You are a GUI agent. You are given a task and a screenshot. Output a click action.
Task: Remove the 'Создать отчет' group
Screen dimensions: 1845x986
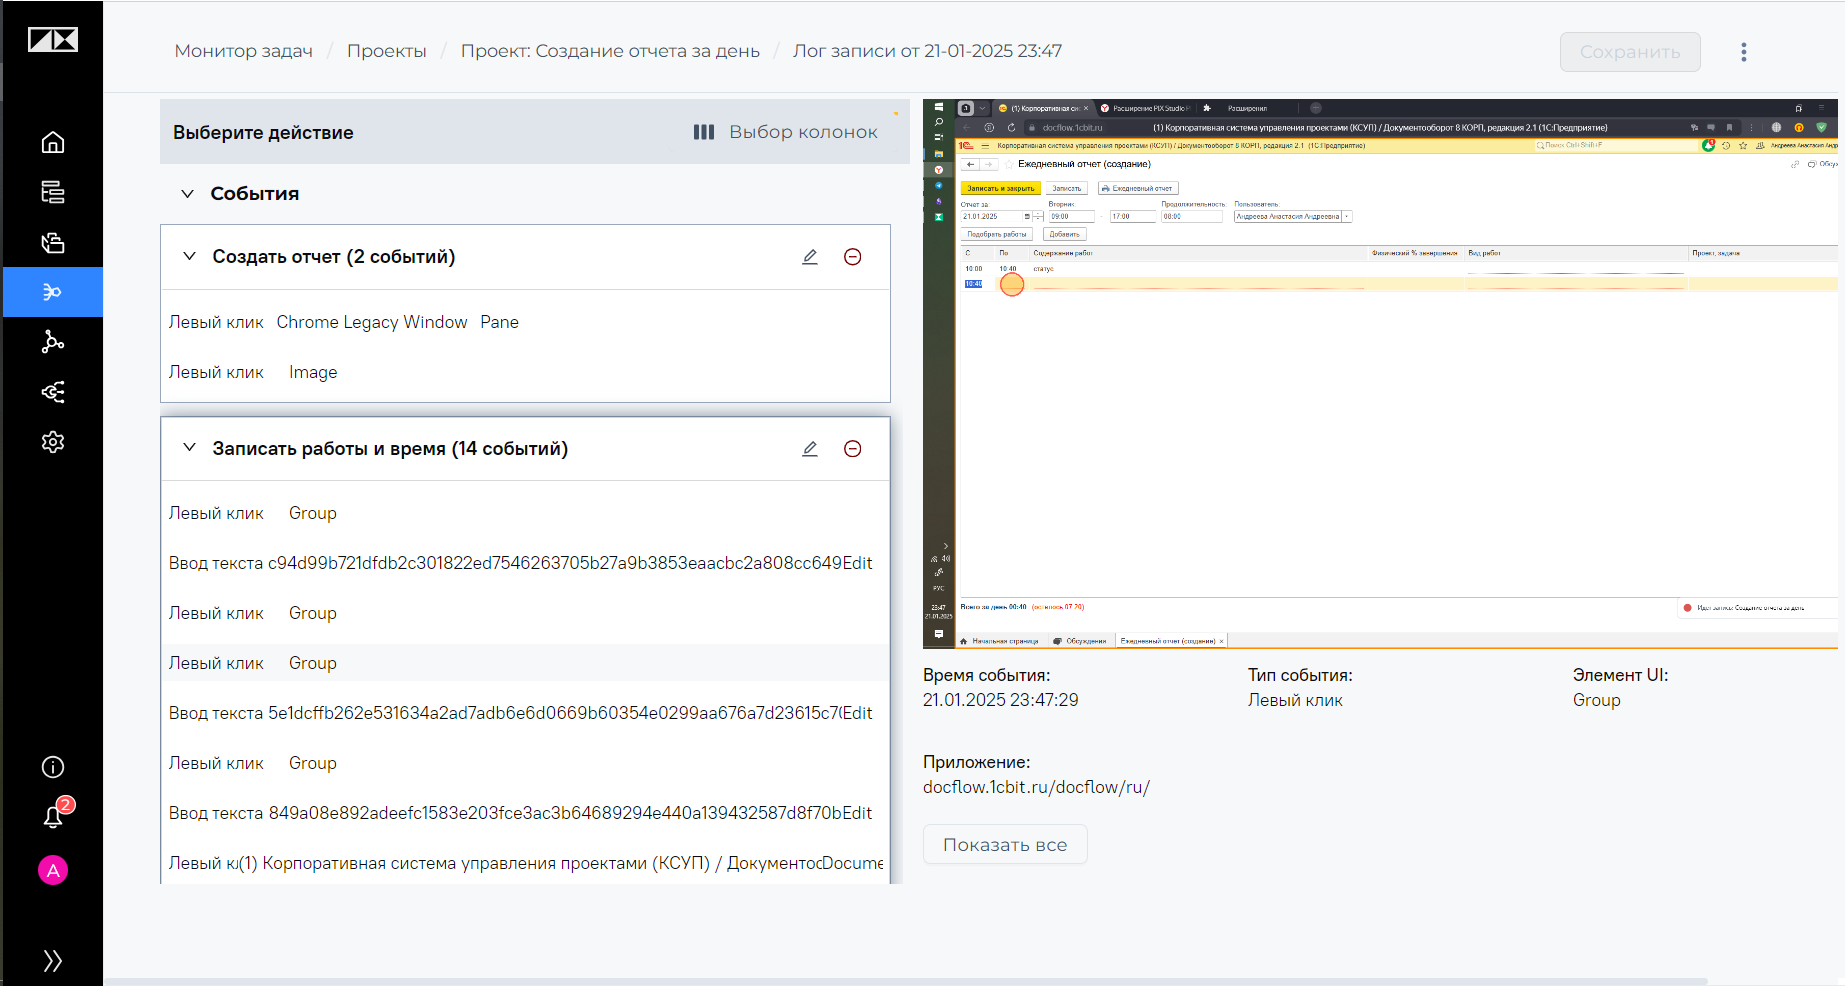853,257
